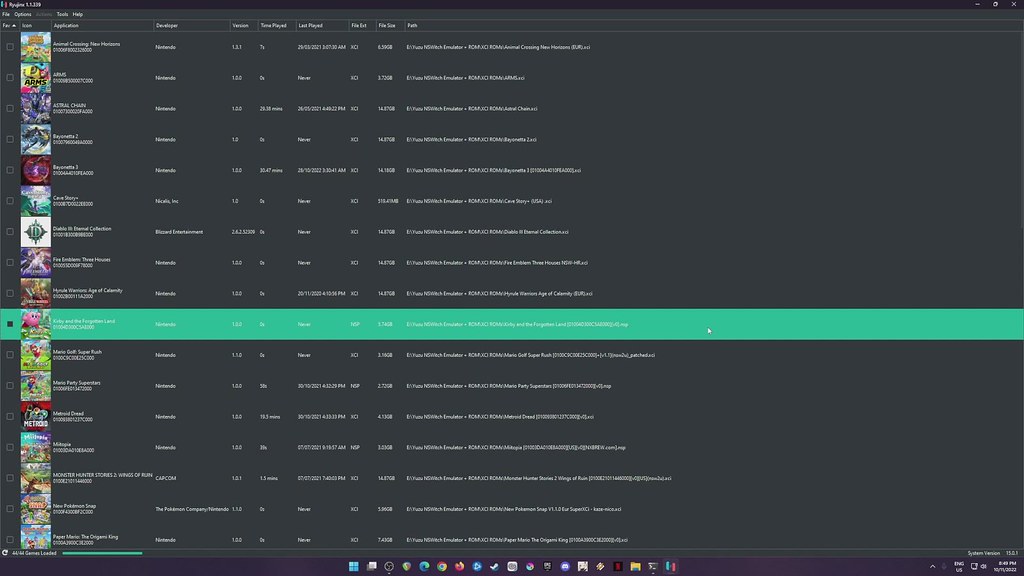This screenshot has width=1024, height=576.
Task: Click the Monster Hunter Stories 2 icon
Action: pyautogui.click(x=35, y=478)
